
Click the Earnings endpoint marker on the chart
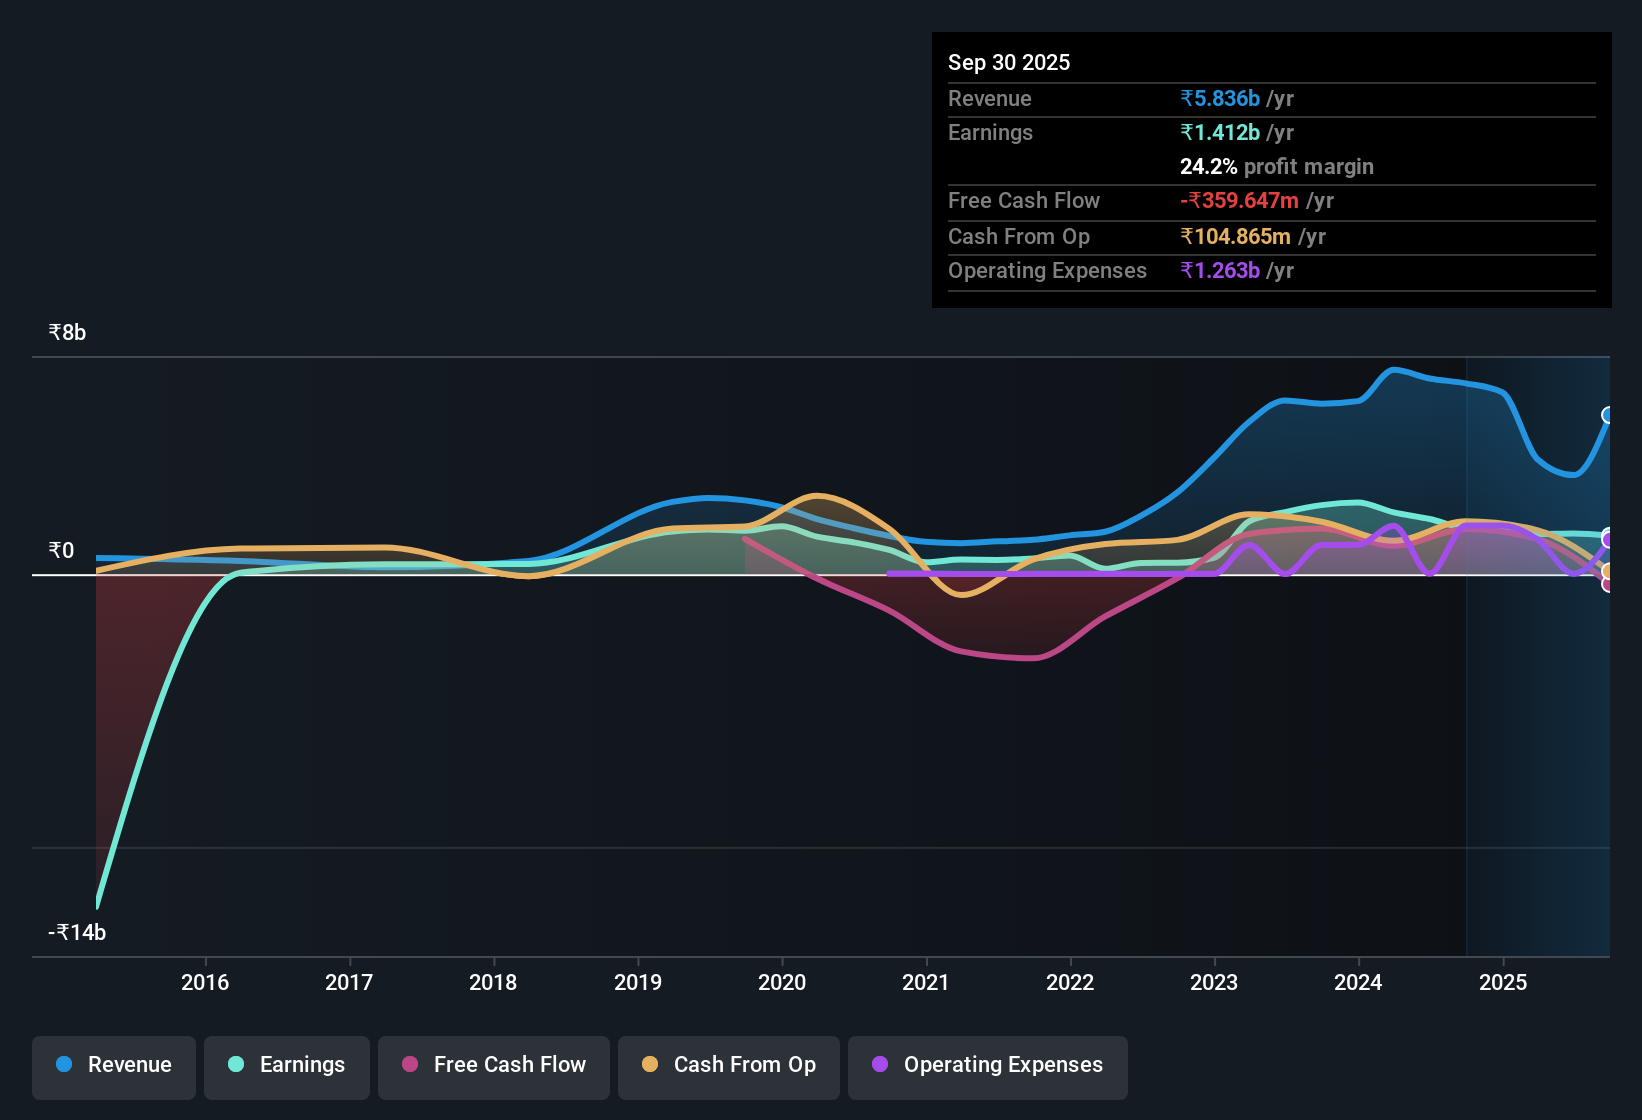coord(1608,535)
